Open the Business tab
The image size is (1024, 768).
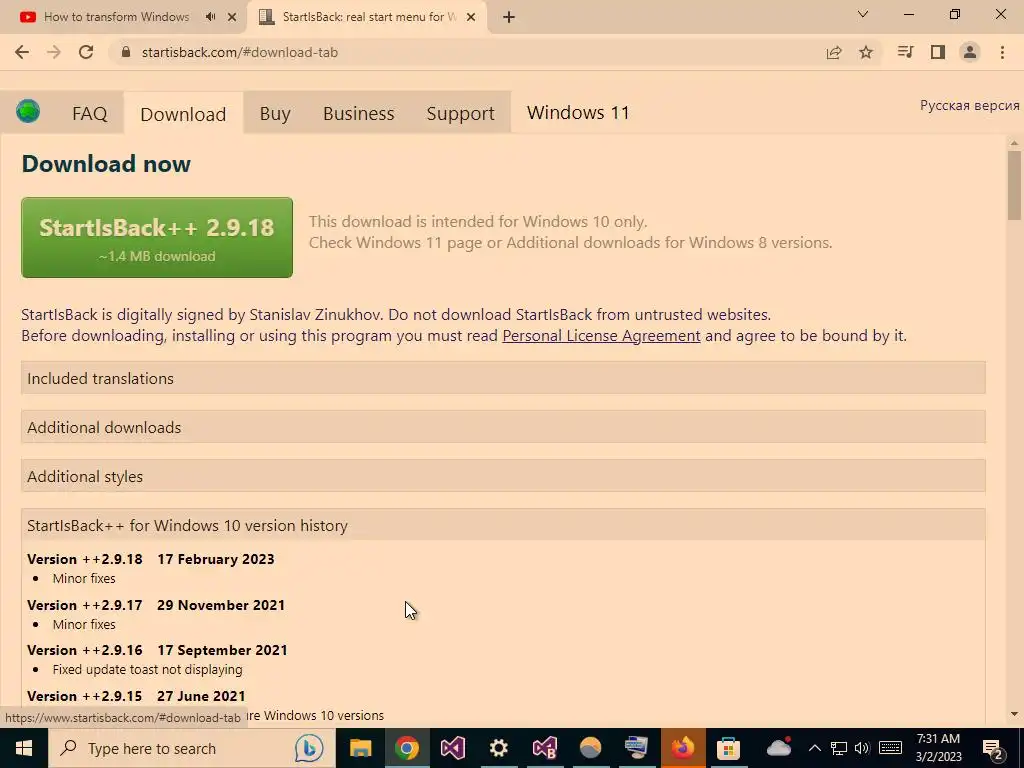[x=359, y=114]
